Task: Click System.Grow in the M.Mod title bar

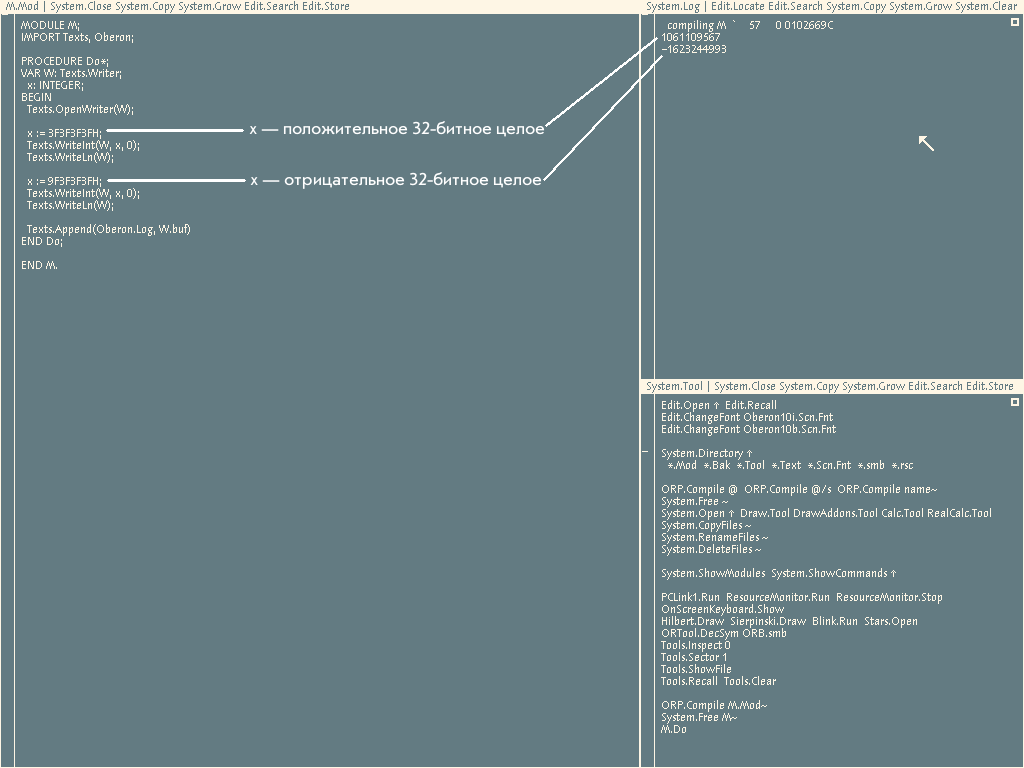Action: point(209,6)
